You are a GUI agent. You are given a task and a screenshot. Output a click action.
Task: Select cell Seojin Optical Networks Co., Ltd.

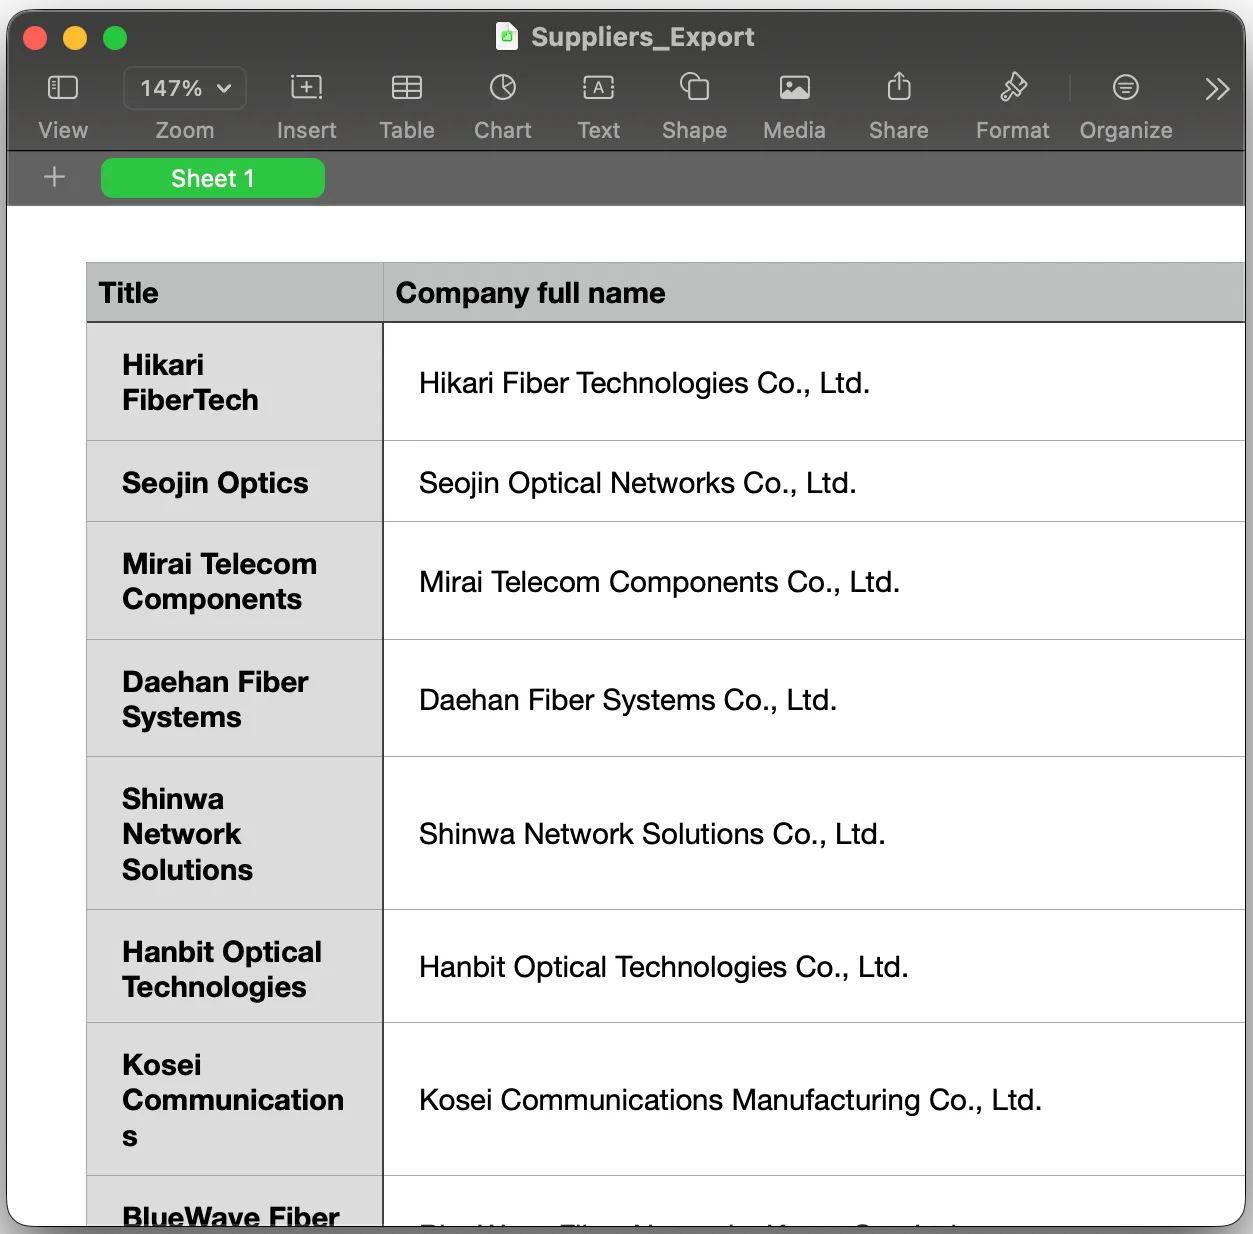(814, 482)
